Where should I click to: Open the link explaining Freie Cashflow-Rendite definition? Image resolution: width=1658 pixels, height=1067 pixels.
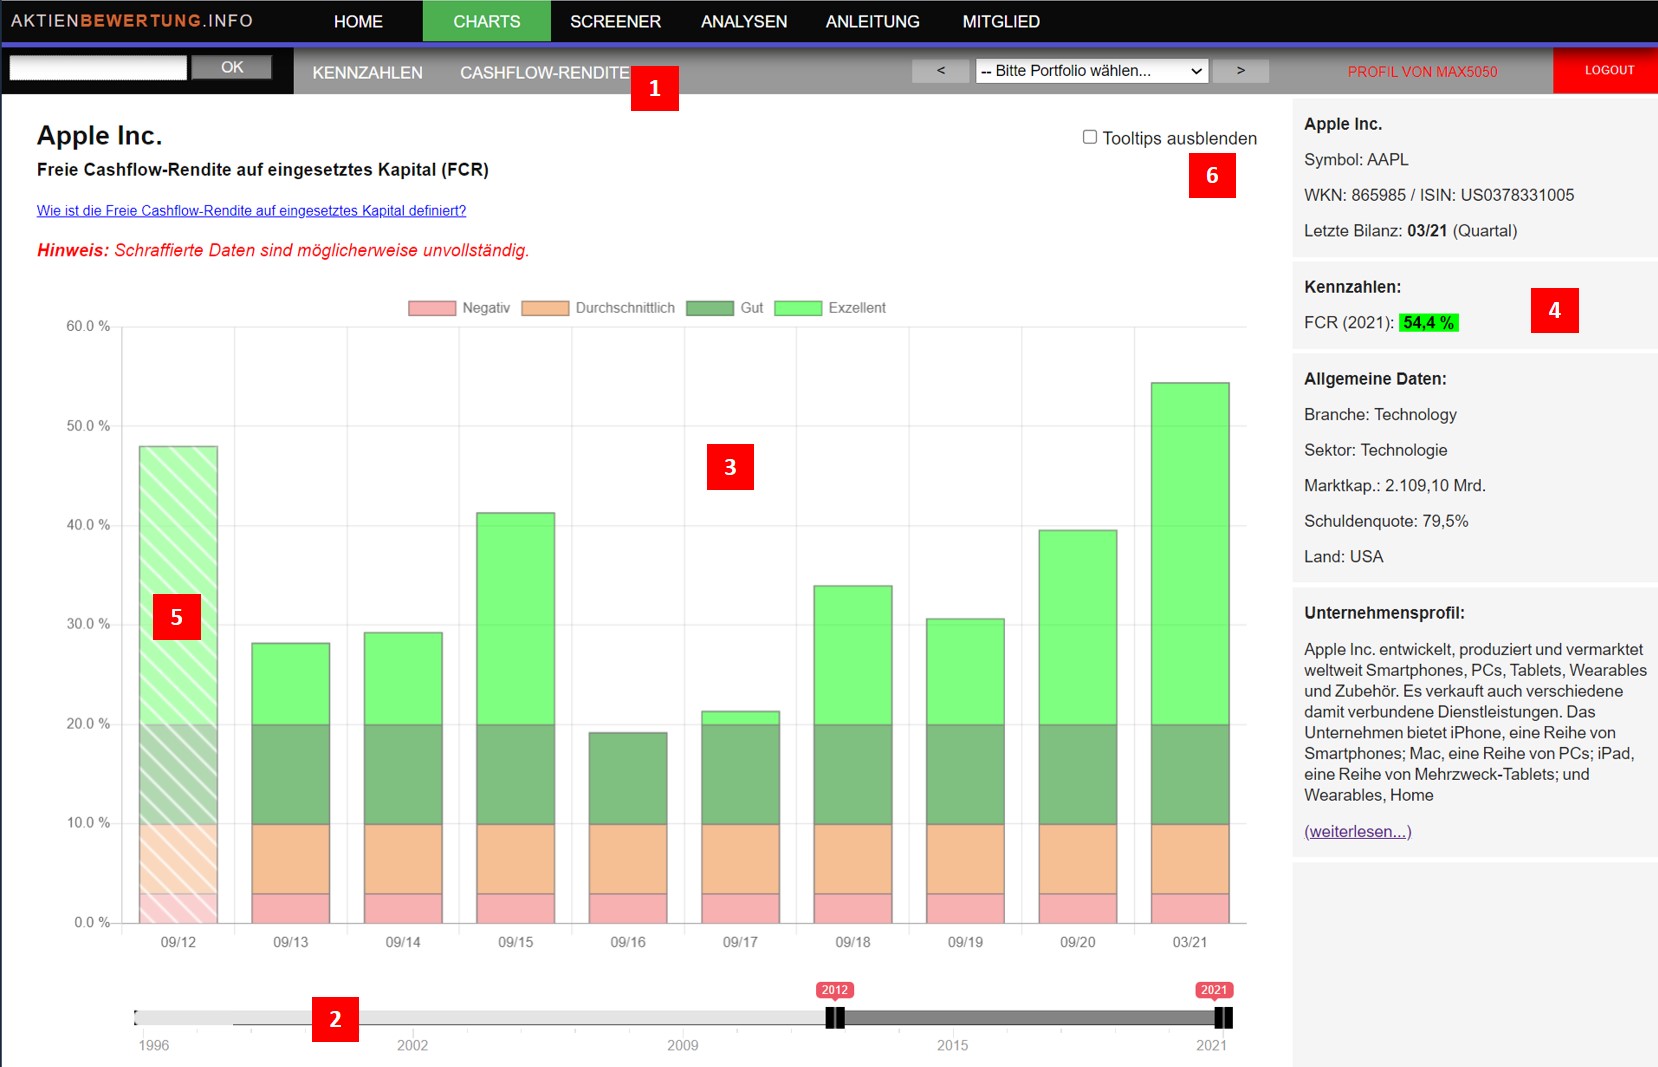click(252, 210)
